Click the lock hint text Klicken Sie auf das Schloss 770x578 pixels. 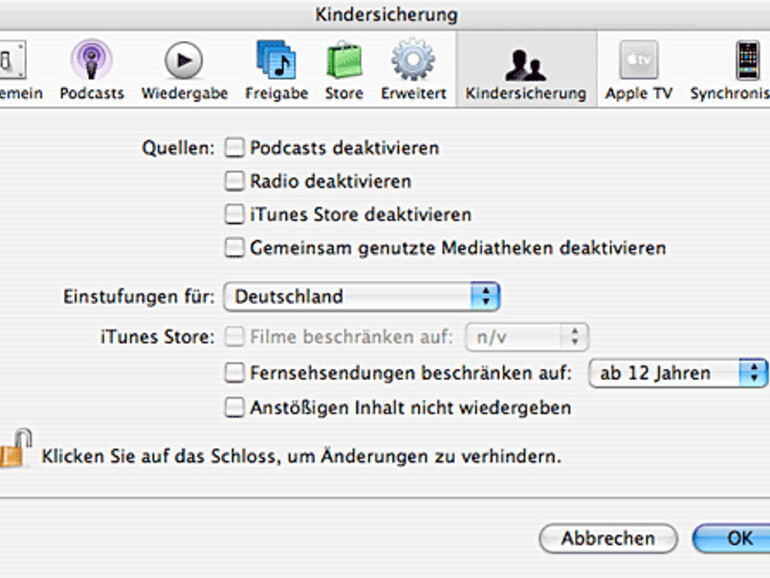(301, 457)
